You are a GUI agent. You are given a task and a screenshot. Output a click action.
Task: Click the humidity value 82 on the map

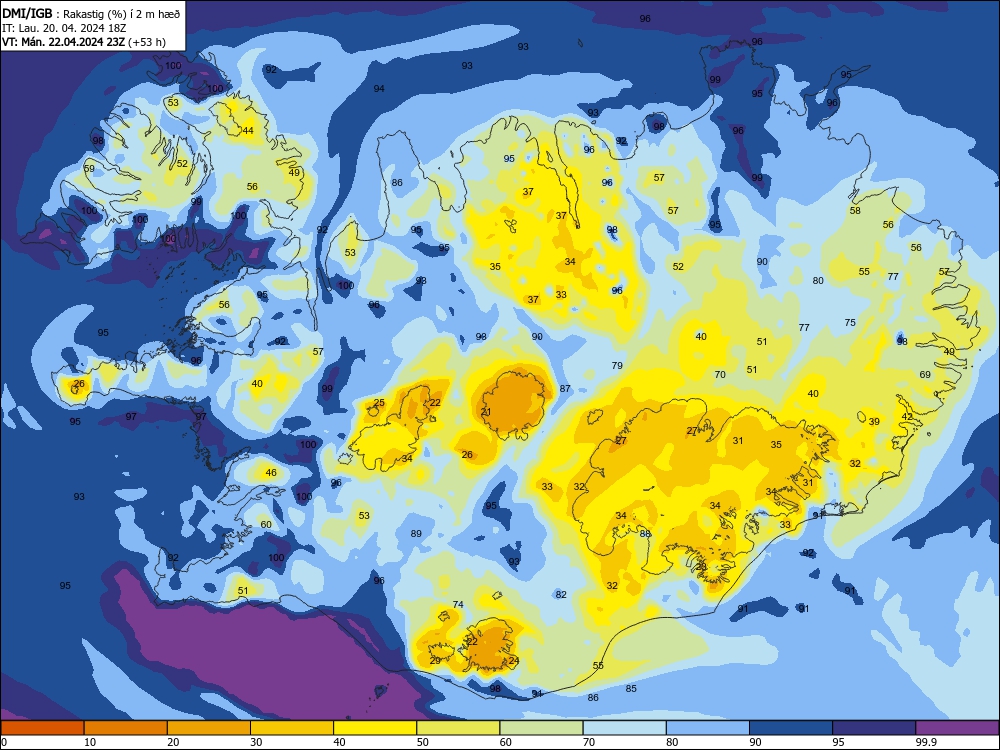(561, 594)
